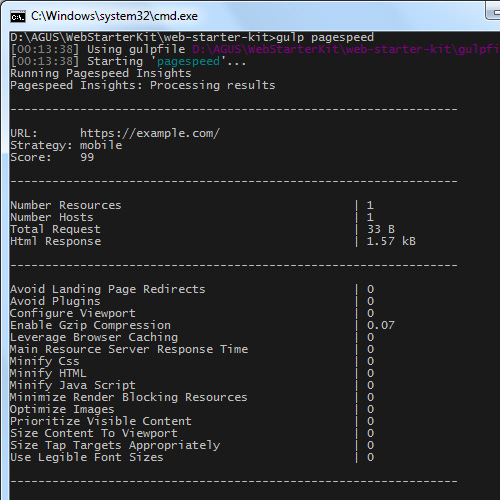Click the gulpfile path in purple
Viewport: 500px width, 500px height.
click(346, 49)
